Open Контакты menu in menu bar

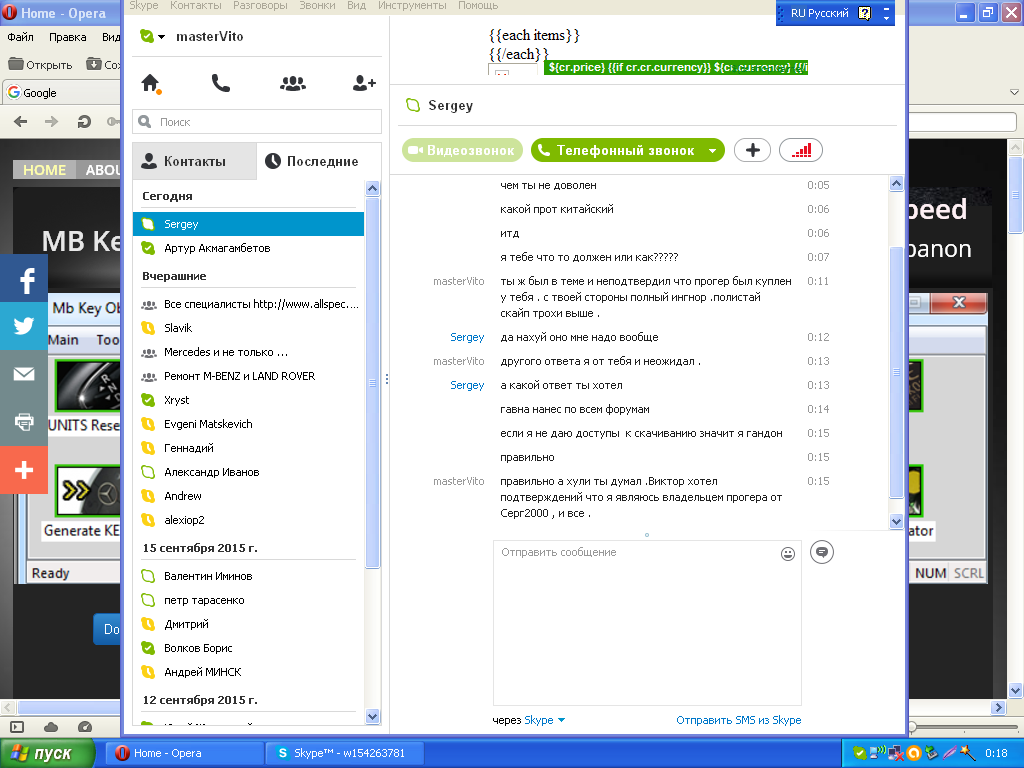coord(196,5)
